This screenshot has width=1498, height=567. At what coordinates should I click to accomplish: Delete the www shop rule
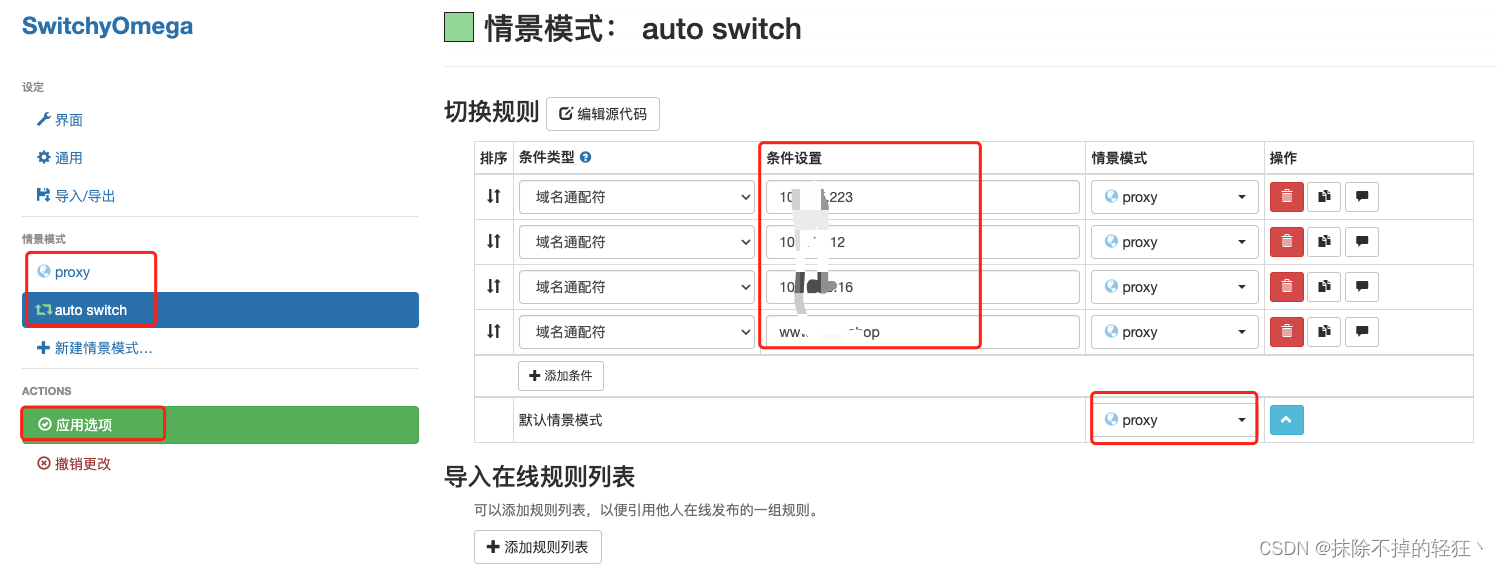(x=1286, y=332)
